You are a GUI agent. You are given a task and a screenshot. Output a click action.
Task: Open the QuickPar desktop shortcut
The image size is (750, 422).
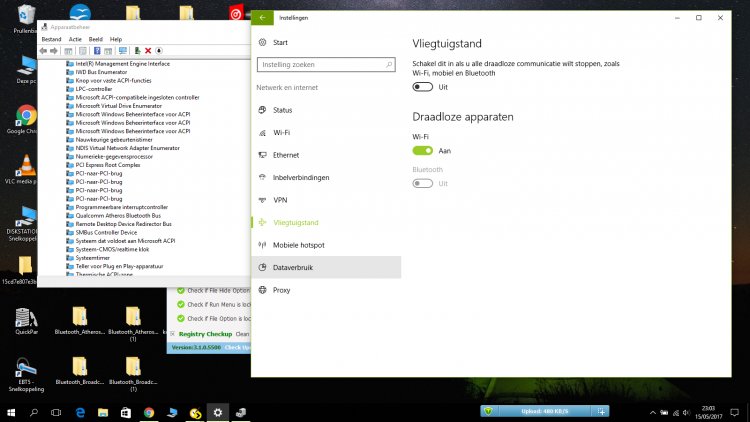click(x=27, y=320)
